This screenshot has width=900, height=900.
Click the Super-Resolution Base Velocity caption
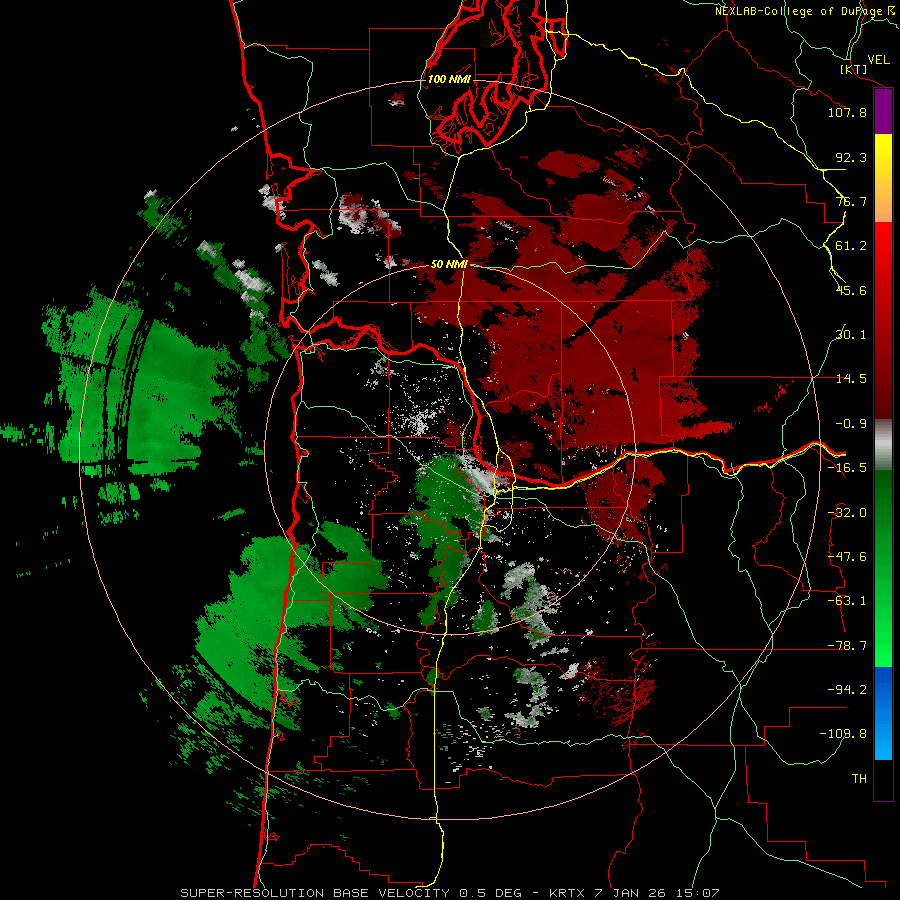449,893
